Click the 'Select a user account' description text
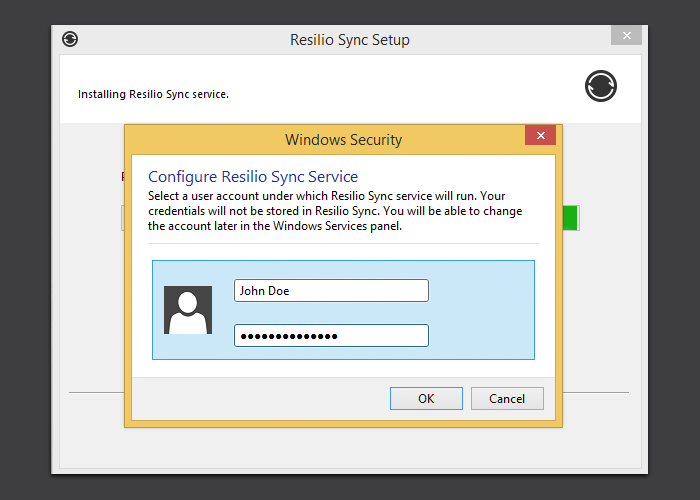The width and height of the screenshot is (700, 500). click(x=335, y=211)
